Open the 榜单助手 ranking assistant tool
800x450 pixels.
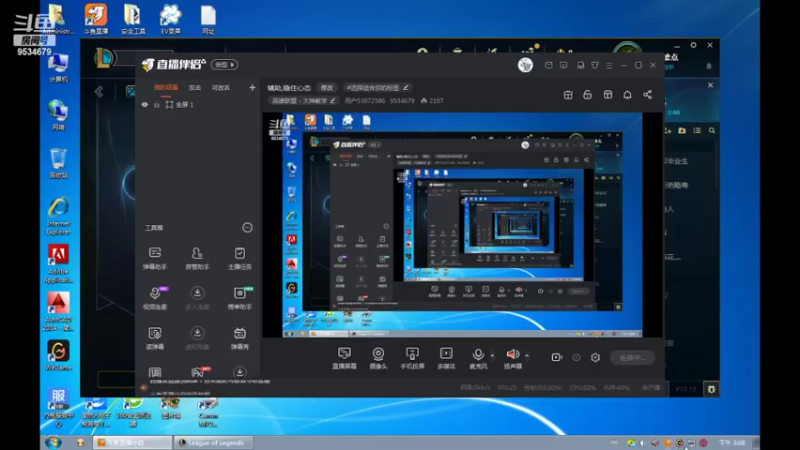coord(239,297)
